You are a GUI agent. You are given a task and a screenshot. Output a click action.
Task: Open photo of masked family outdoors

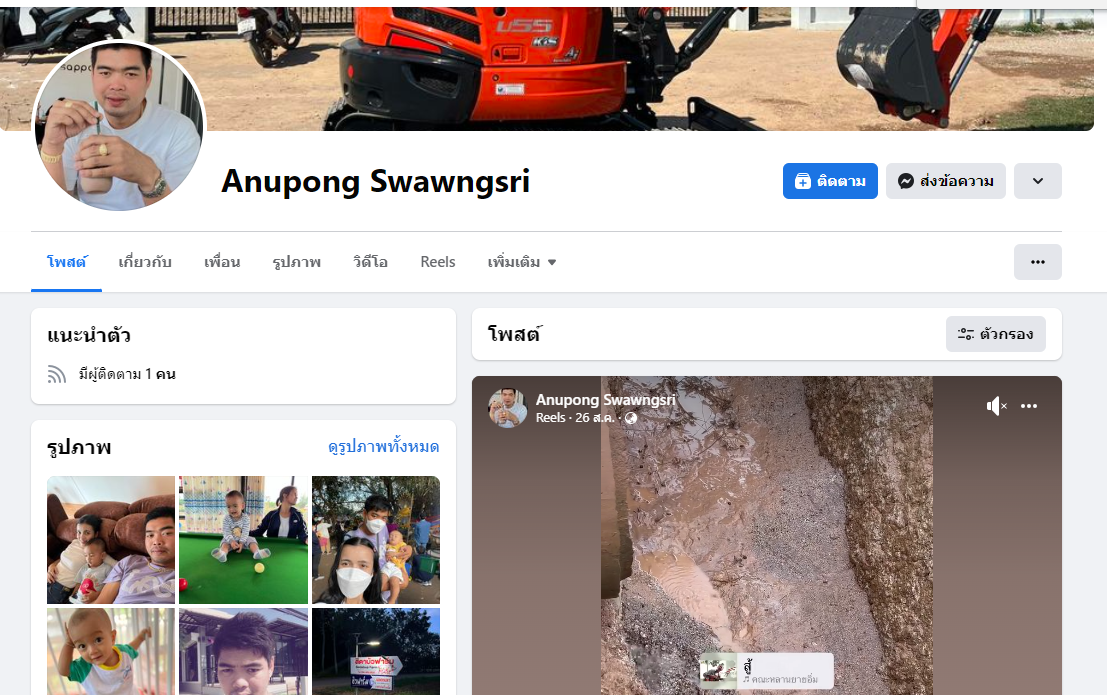coord(376,540)
